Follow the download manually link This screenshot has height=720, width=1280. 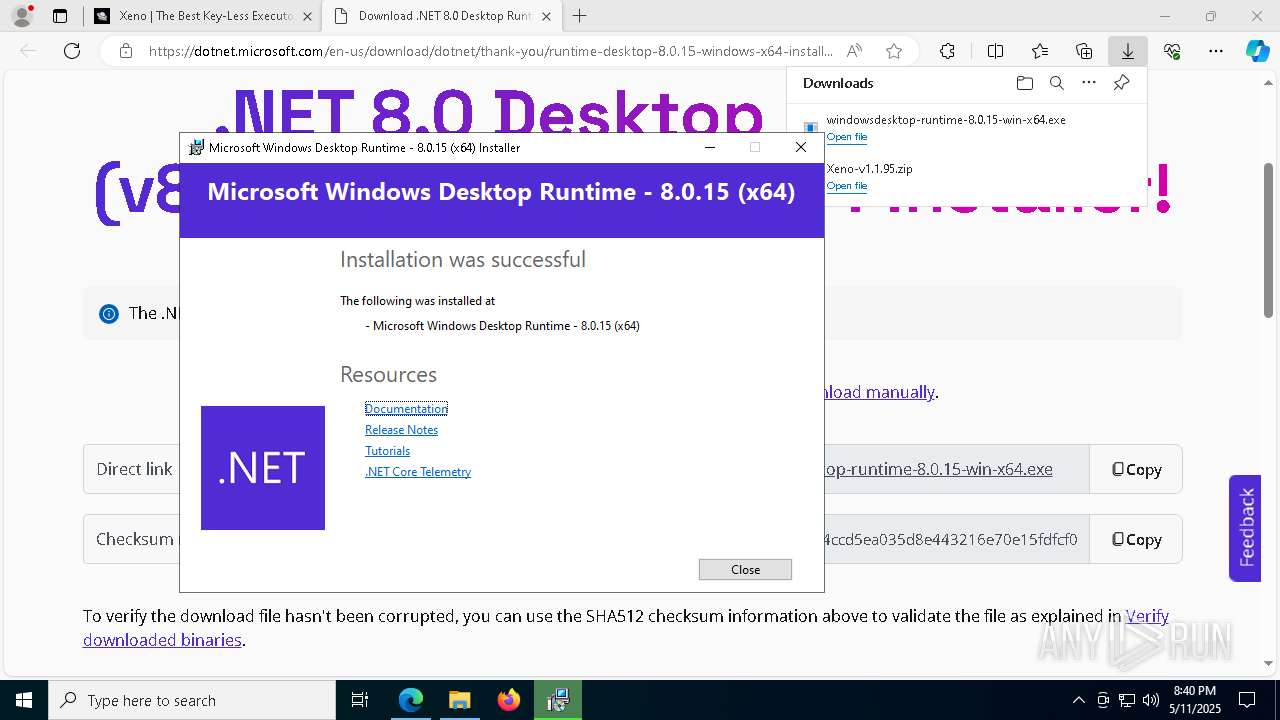[880, 392]
